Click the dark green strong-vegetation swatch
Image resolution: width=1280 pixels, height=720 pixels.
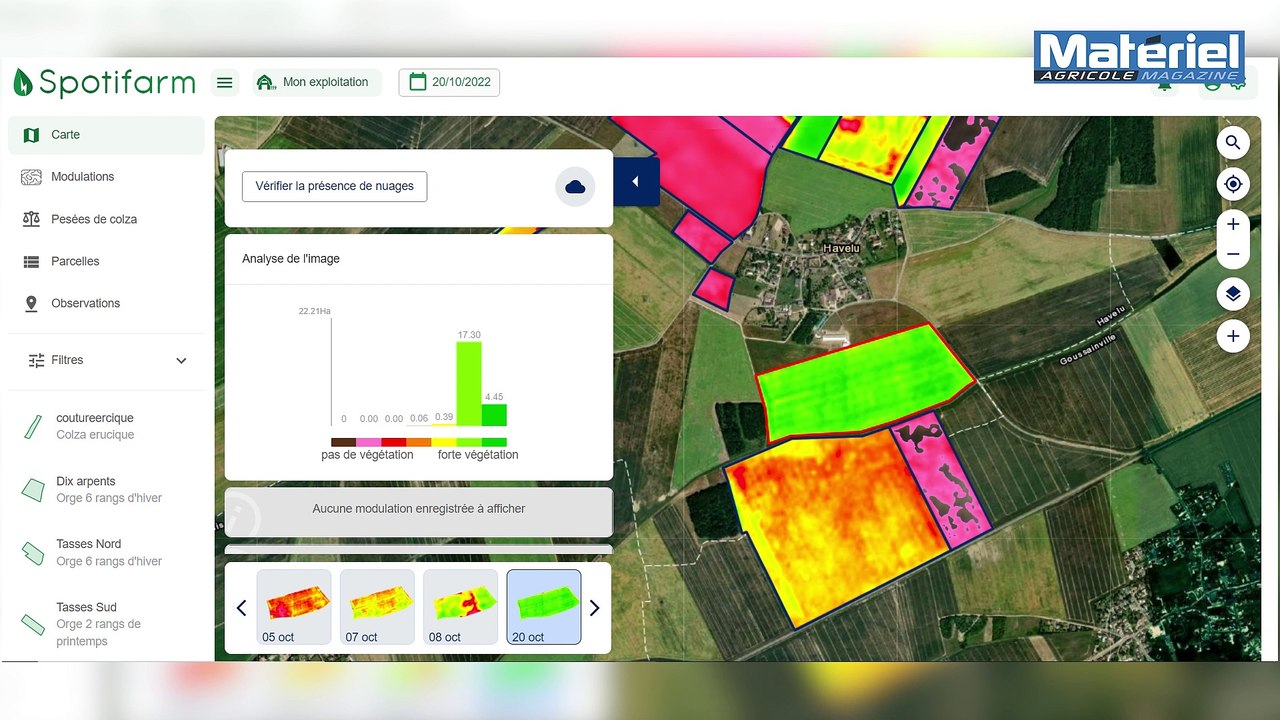494,442
